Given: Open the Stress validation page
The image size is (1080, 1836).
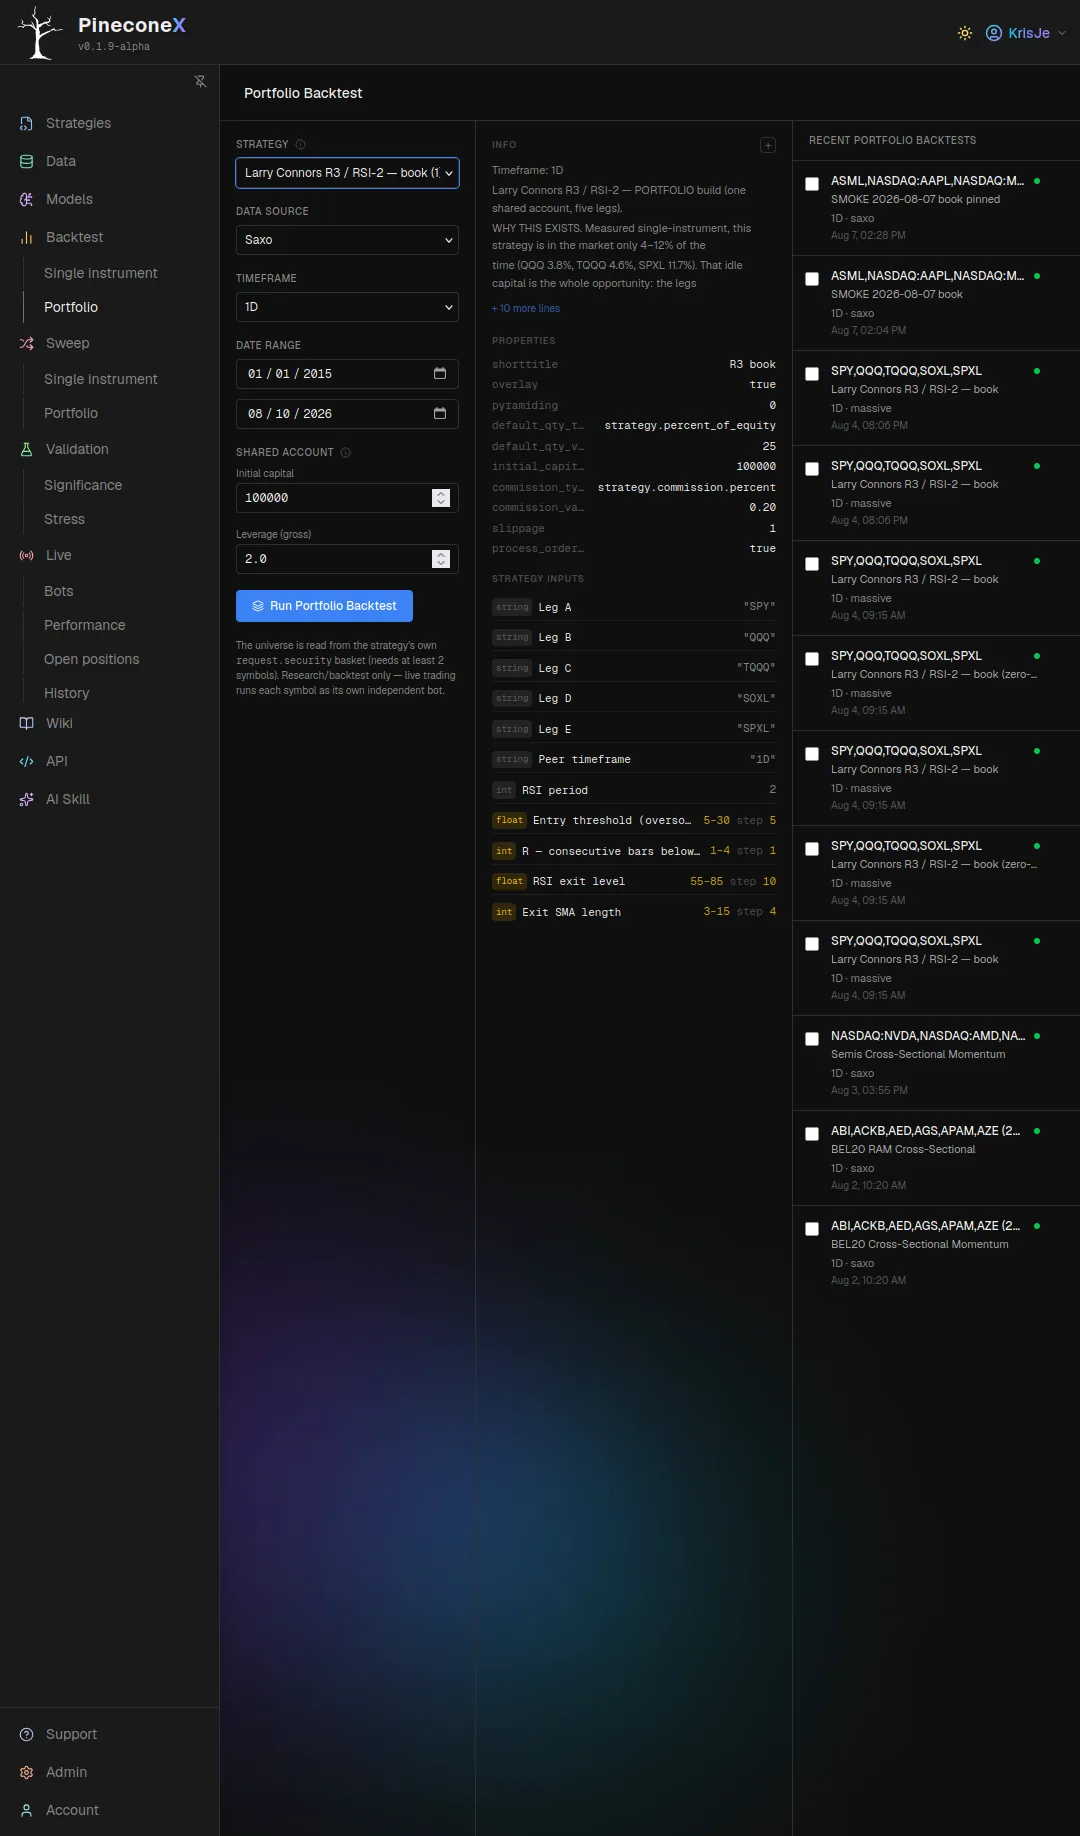Looking at the screenshot, I should point(64,519).
